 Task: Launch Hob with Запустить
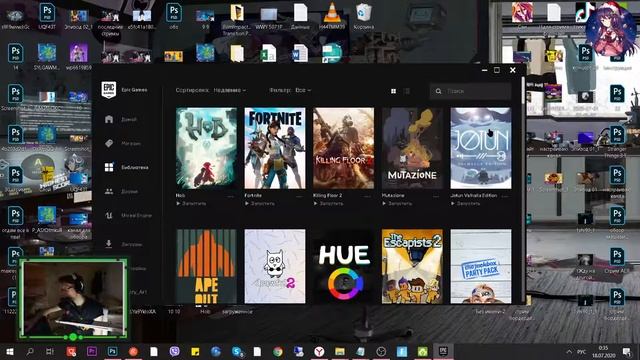click(x=191, y=203)
